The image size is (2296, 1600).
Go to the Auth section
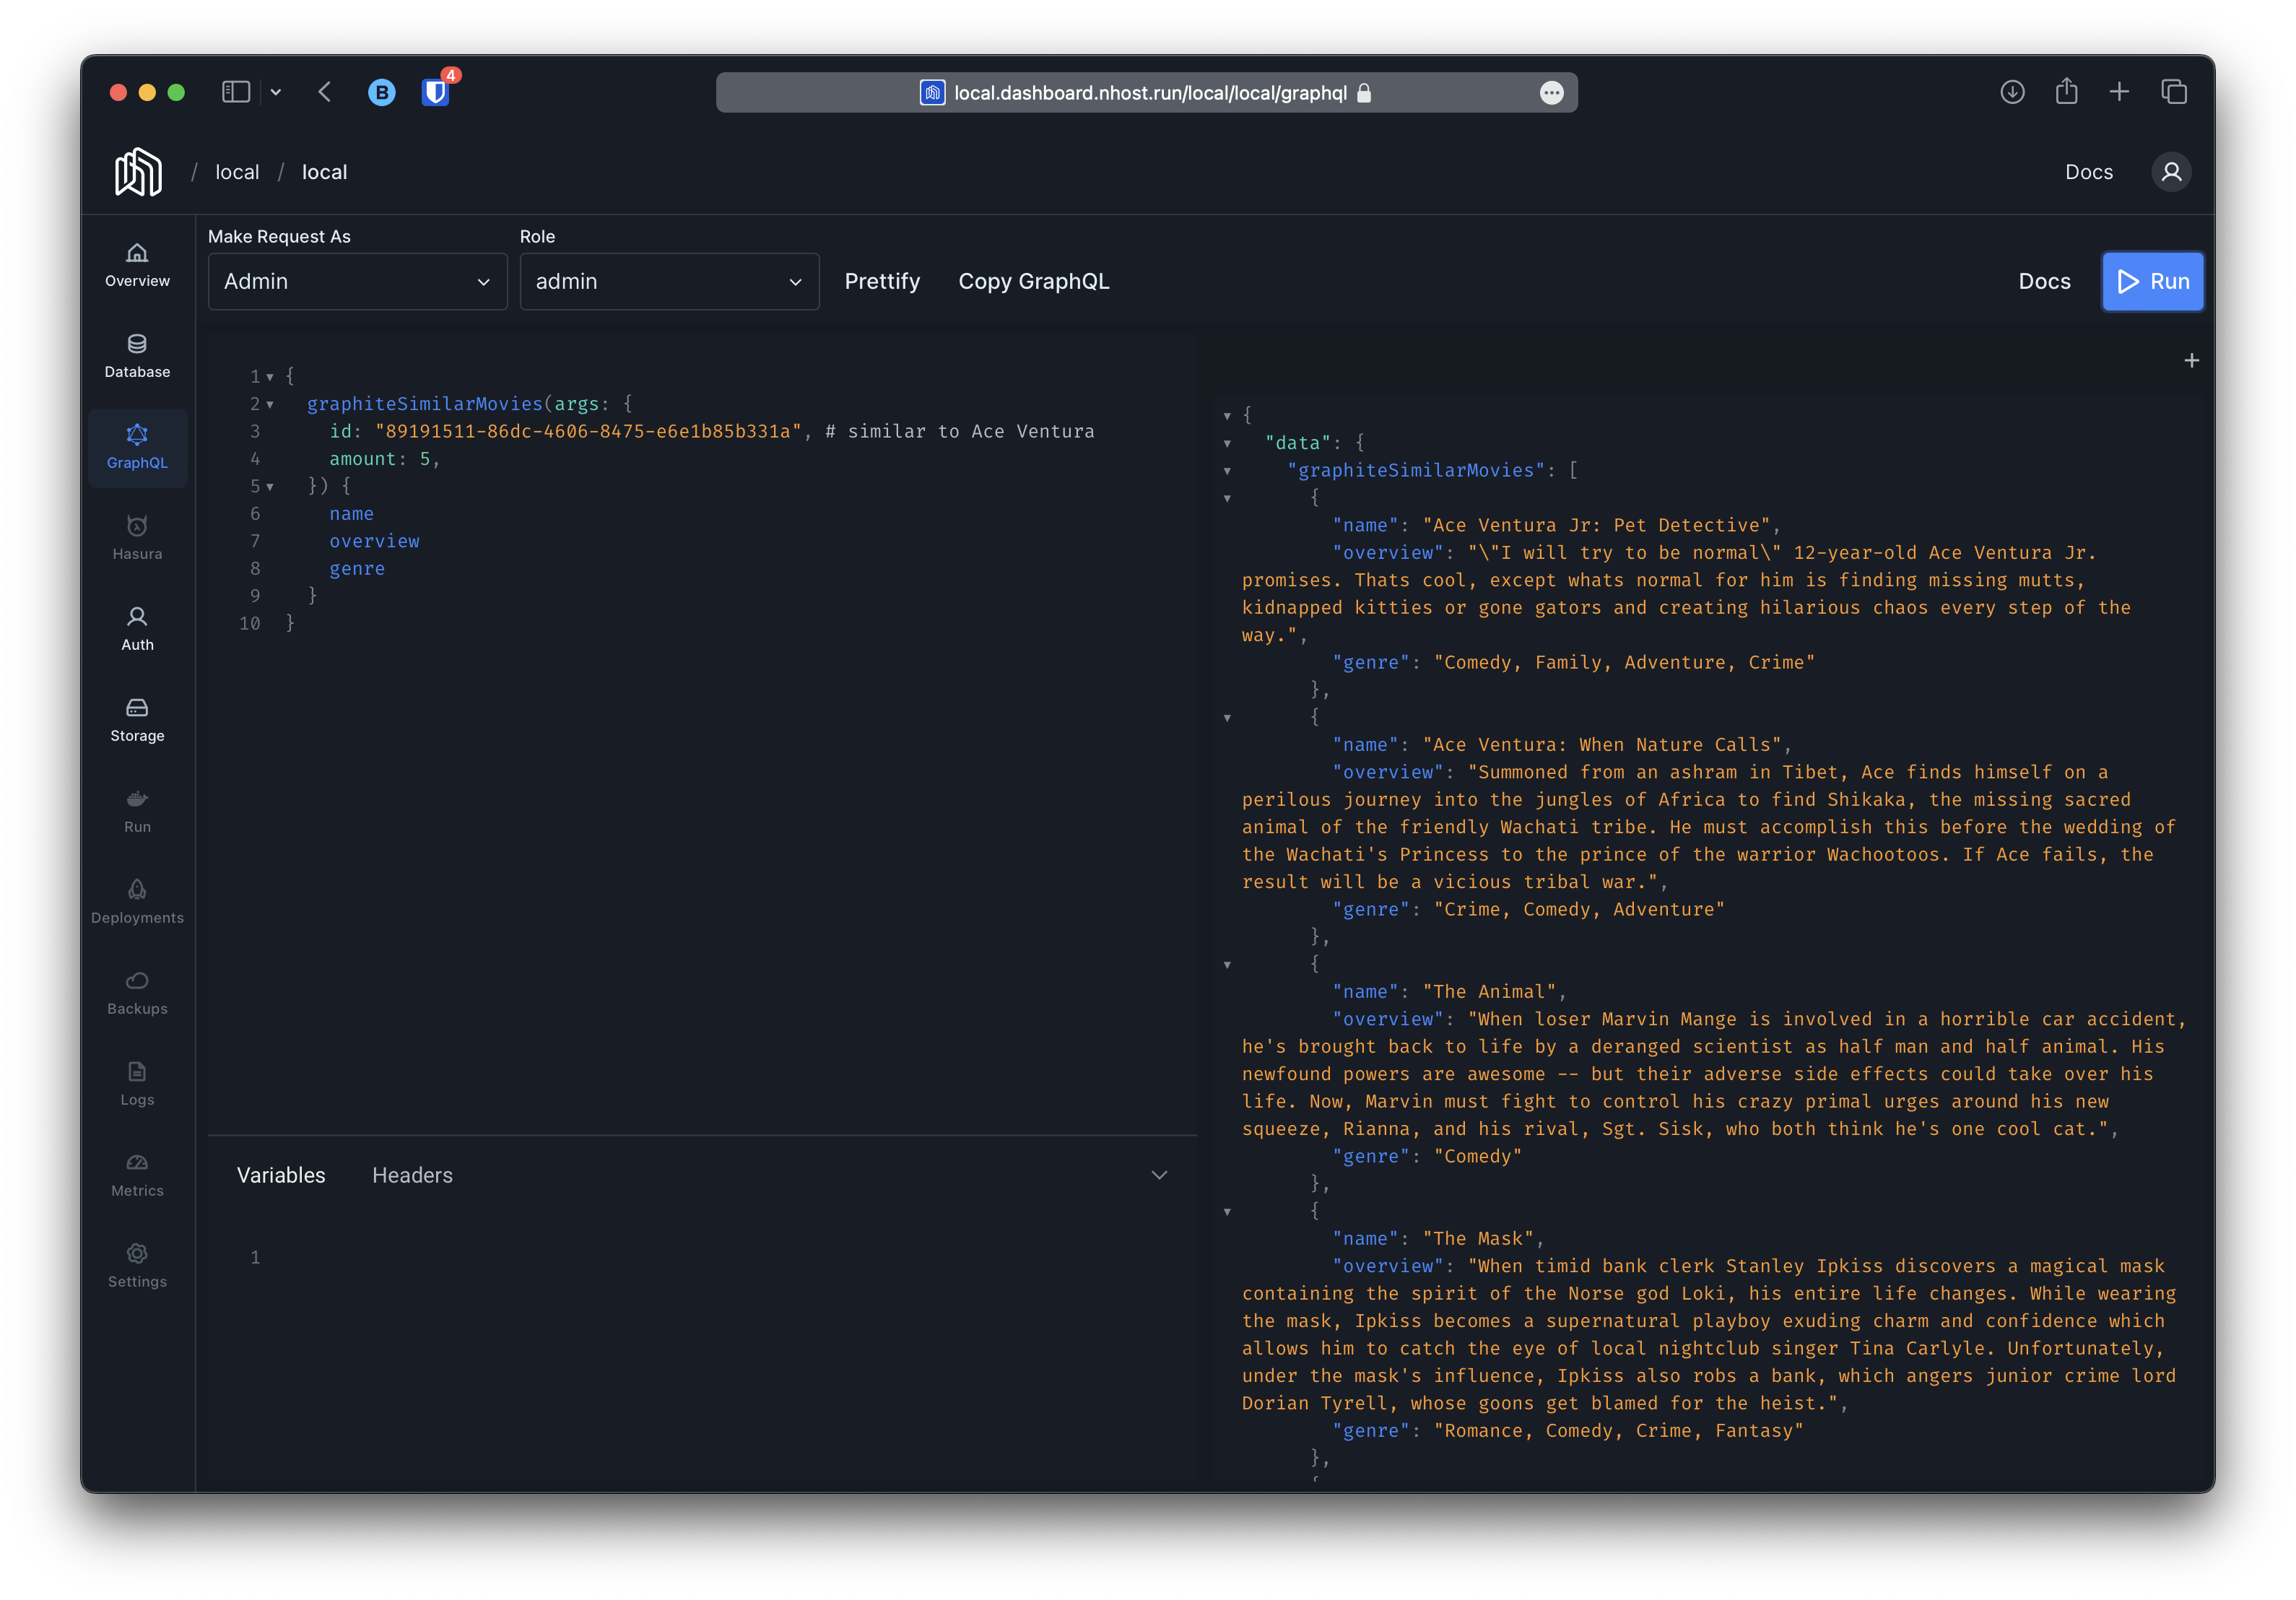click(137, 629)
